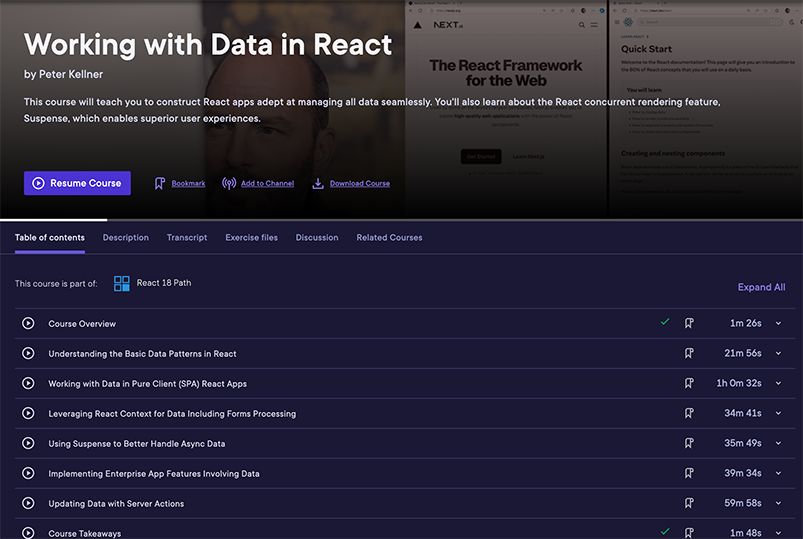Bookmark the Course Takeaways module
This screenshot has height=539, width=803.
[689, 533]
